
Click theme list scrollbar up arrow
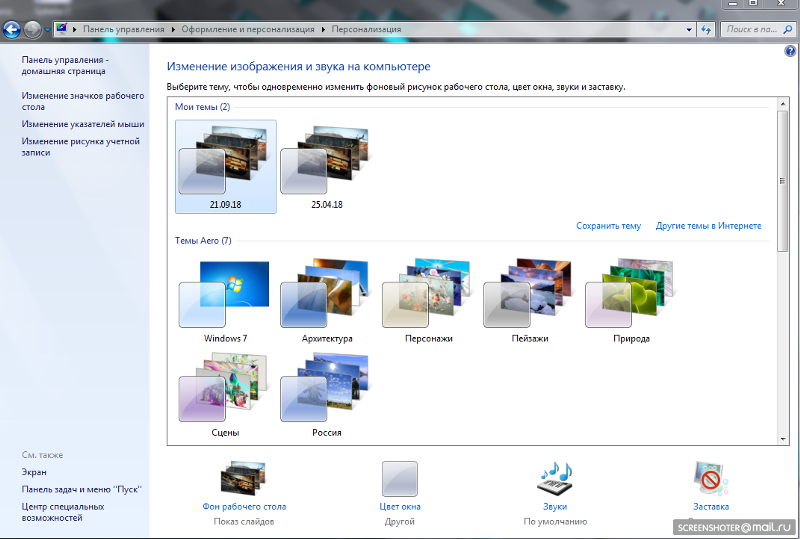click(783, 104)
